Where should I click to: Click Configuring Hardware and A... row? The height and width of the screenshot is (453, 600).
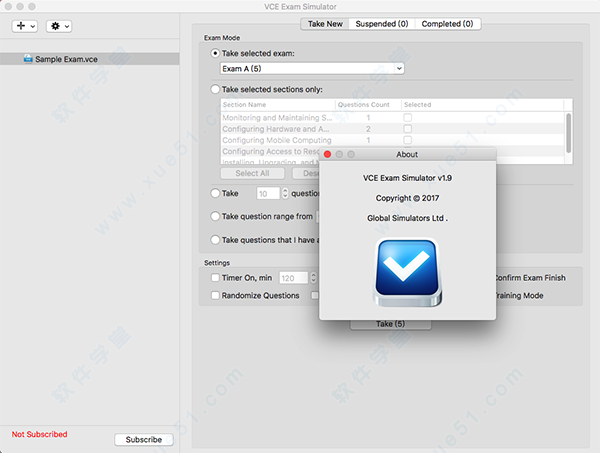[x=393, y=129]
